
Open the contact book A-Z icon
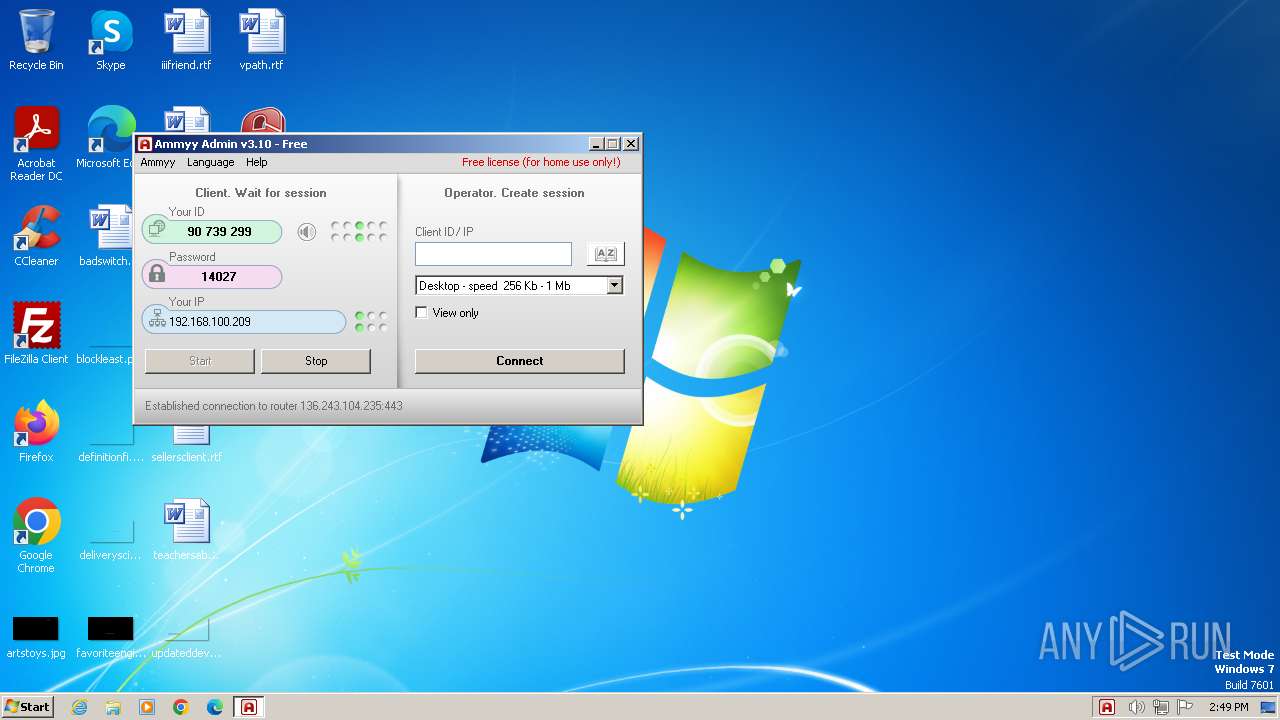(x=605, y=254)
